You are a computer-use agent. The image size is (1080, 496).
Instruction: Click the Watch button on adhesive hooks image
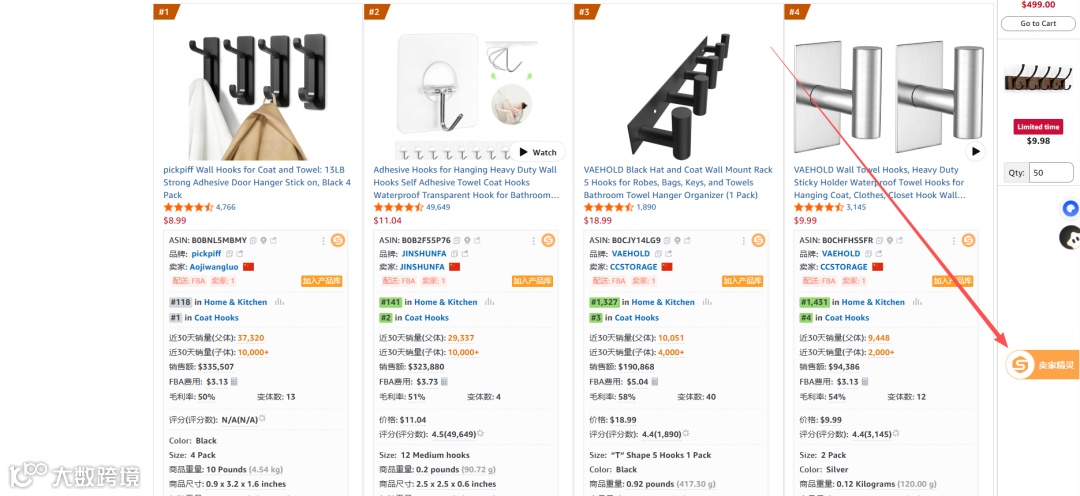[537, 152]
